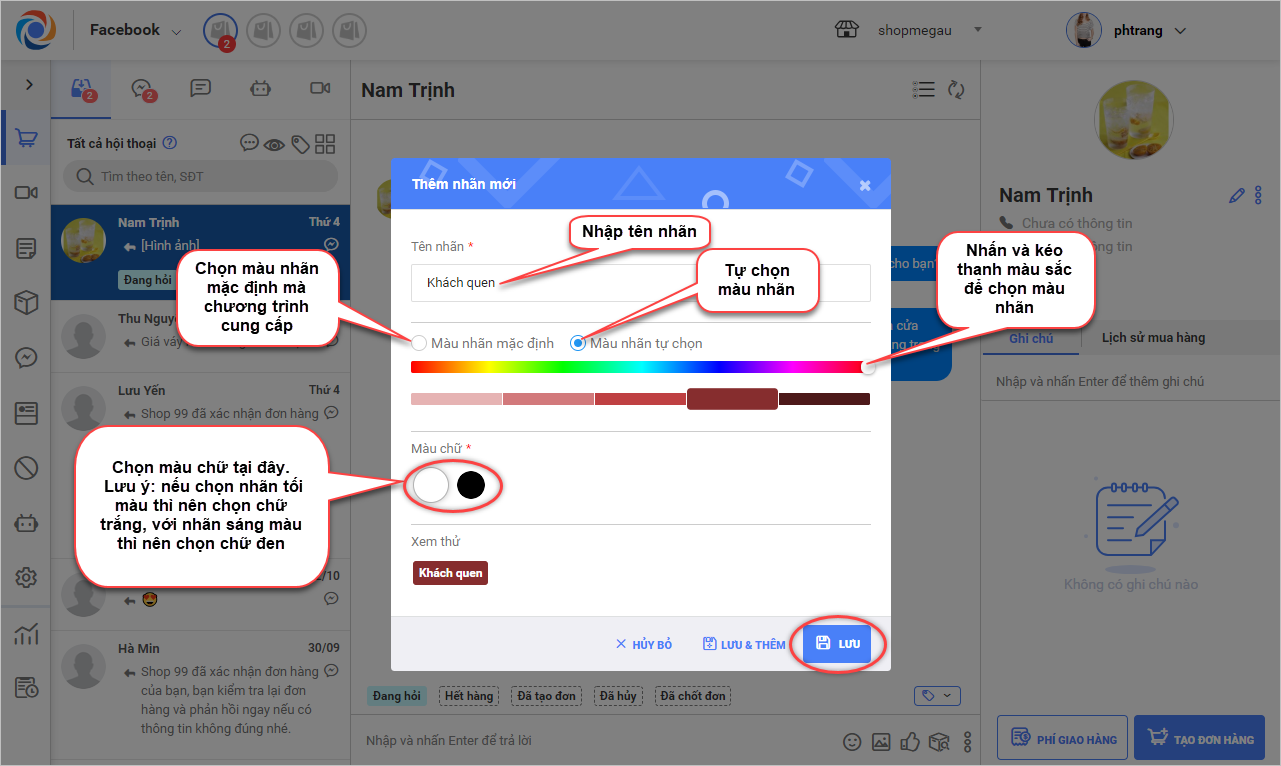Click the checklist icon in Nam Trịnh chat header
The width and height of the screenshot is (1281, 766).
pyautogui.click(x=924, y=90)
